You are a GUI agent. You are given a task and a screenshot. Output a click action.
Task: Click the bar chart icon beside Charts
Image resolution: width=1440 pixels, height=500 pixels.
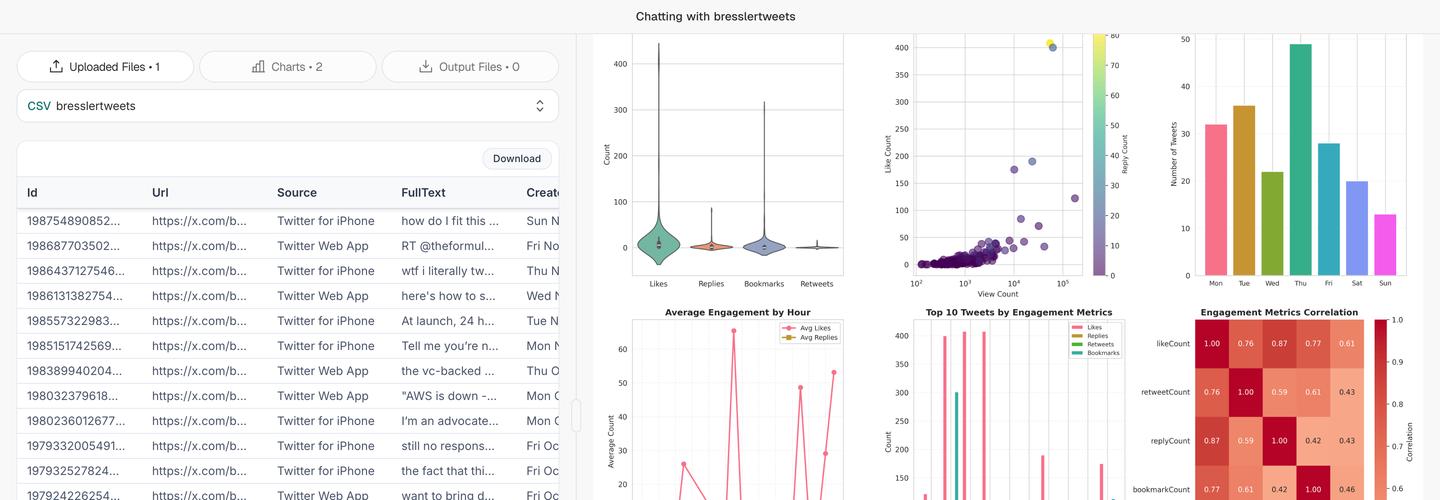point(259,67)
